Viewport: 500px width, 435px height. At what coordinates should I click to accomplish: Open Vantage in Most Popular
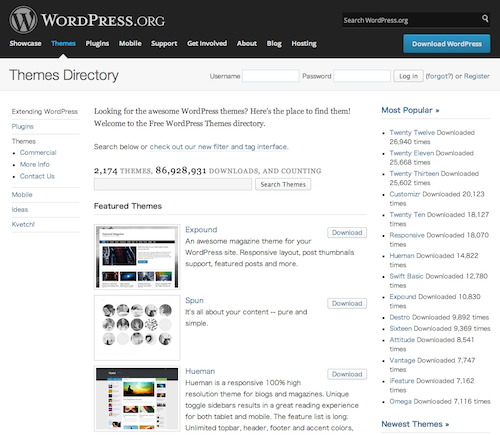point(402,360)
